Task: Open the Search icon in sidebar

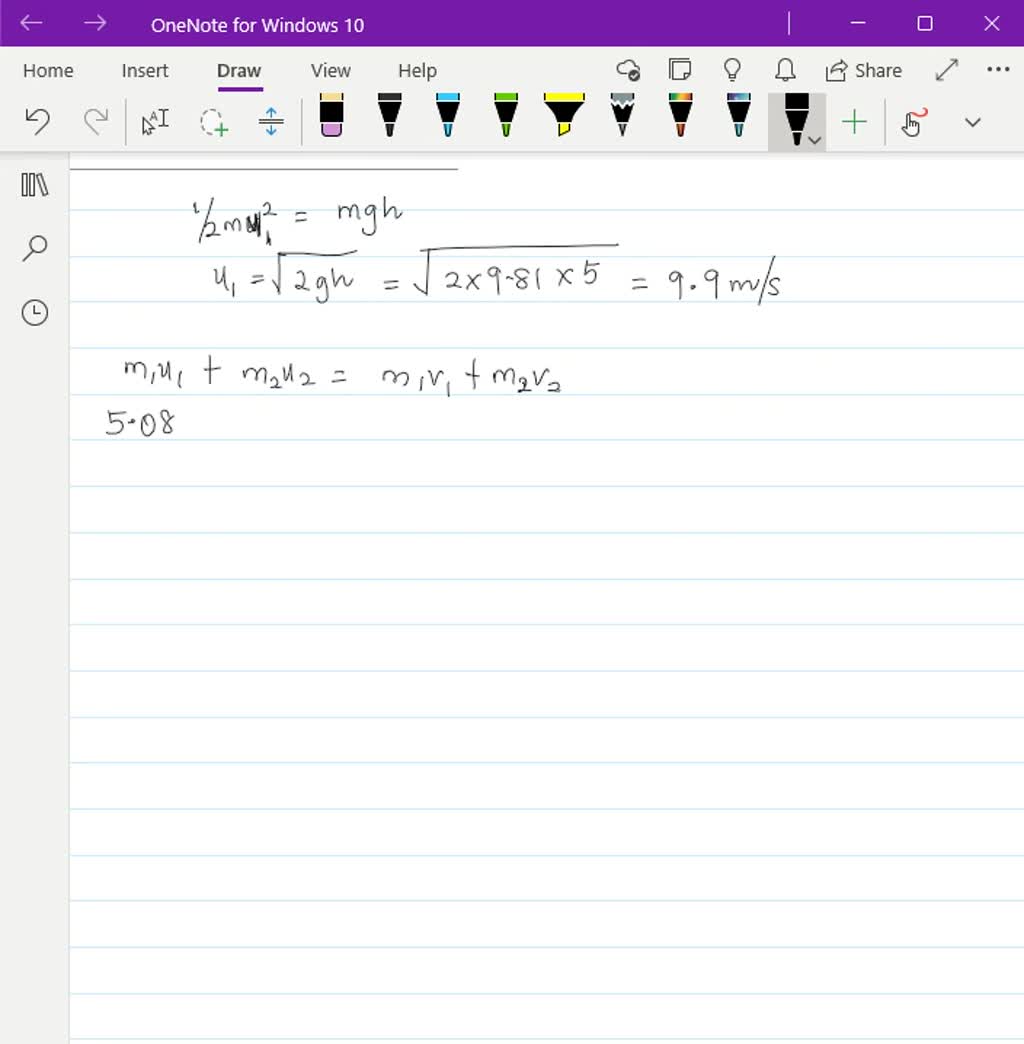Action: tap(35, 248)
